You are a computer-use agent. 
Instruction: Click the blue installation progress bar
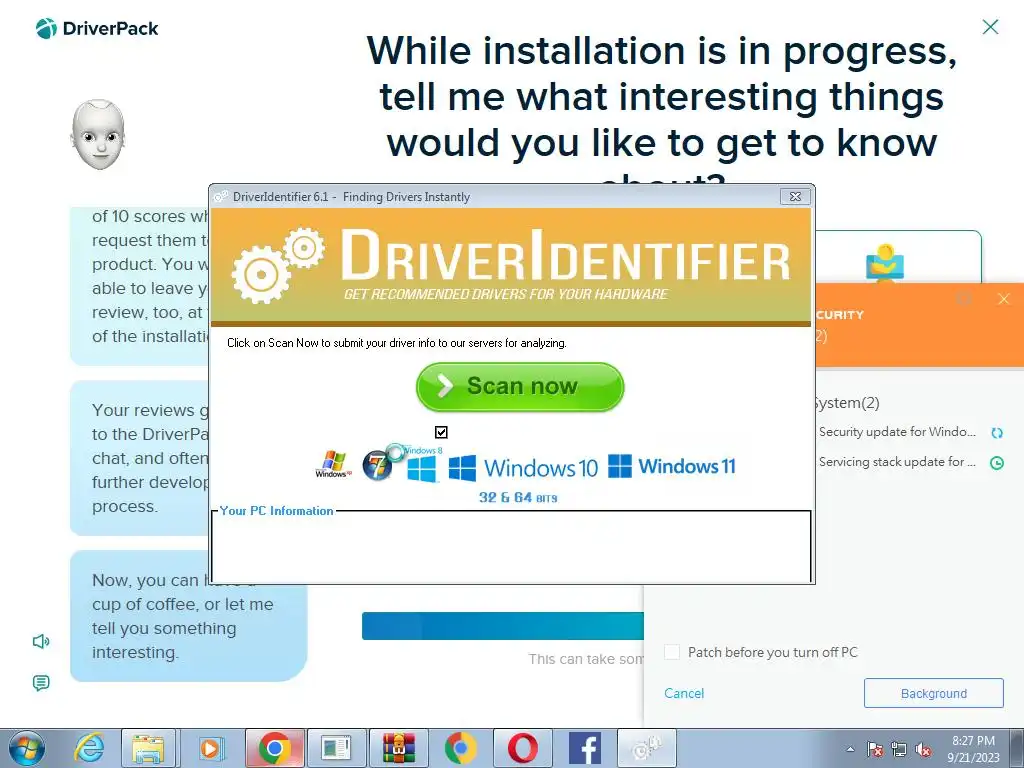[503, 626]
